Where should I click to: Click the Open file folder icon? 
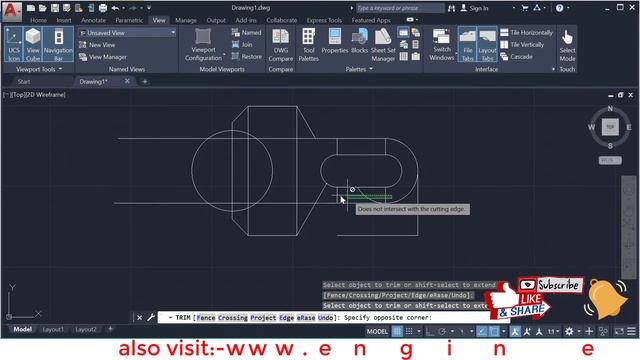tap(42, 8)
